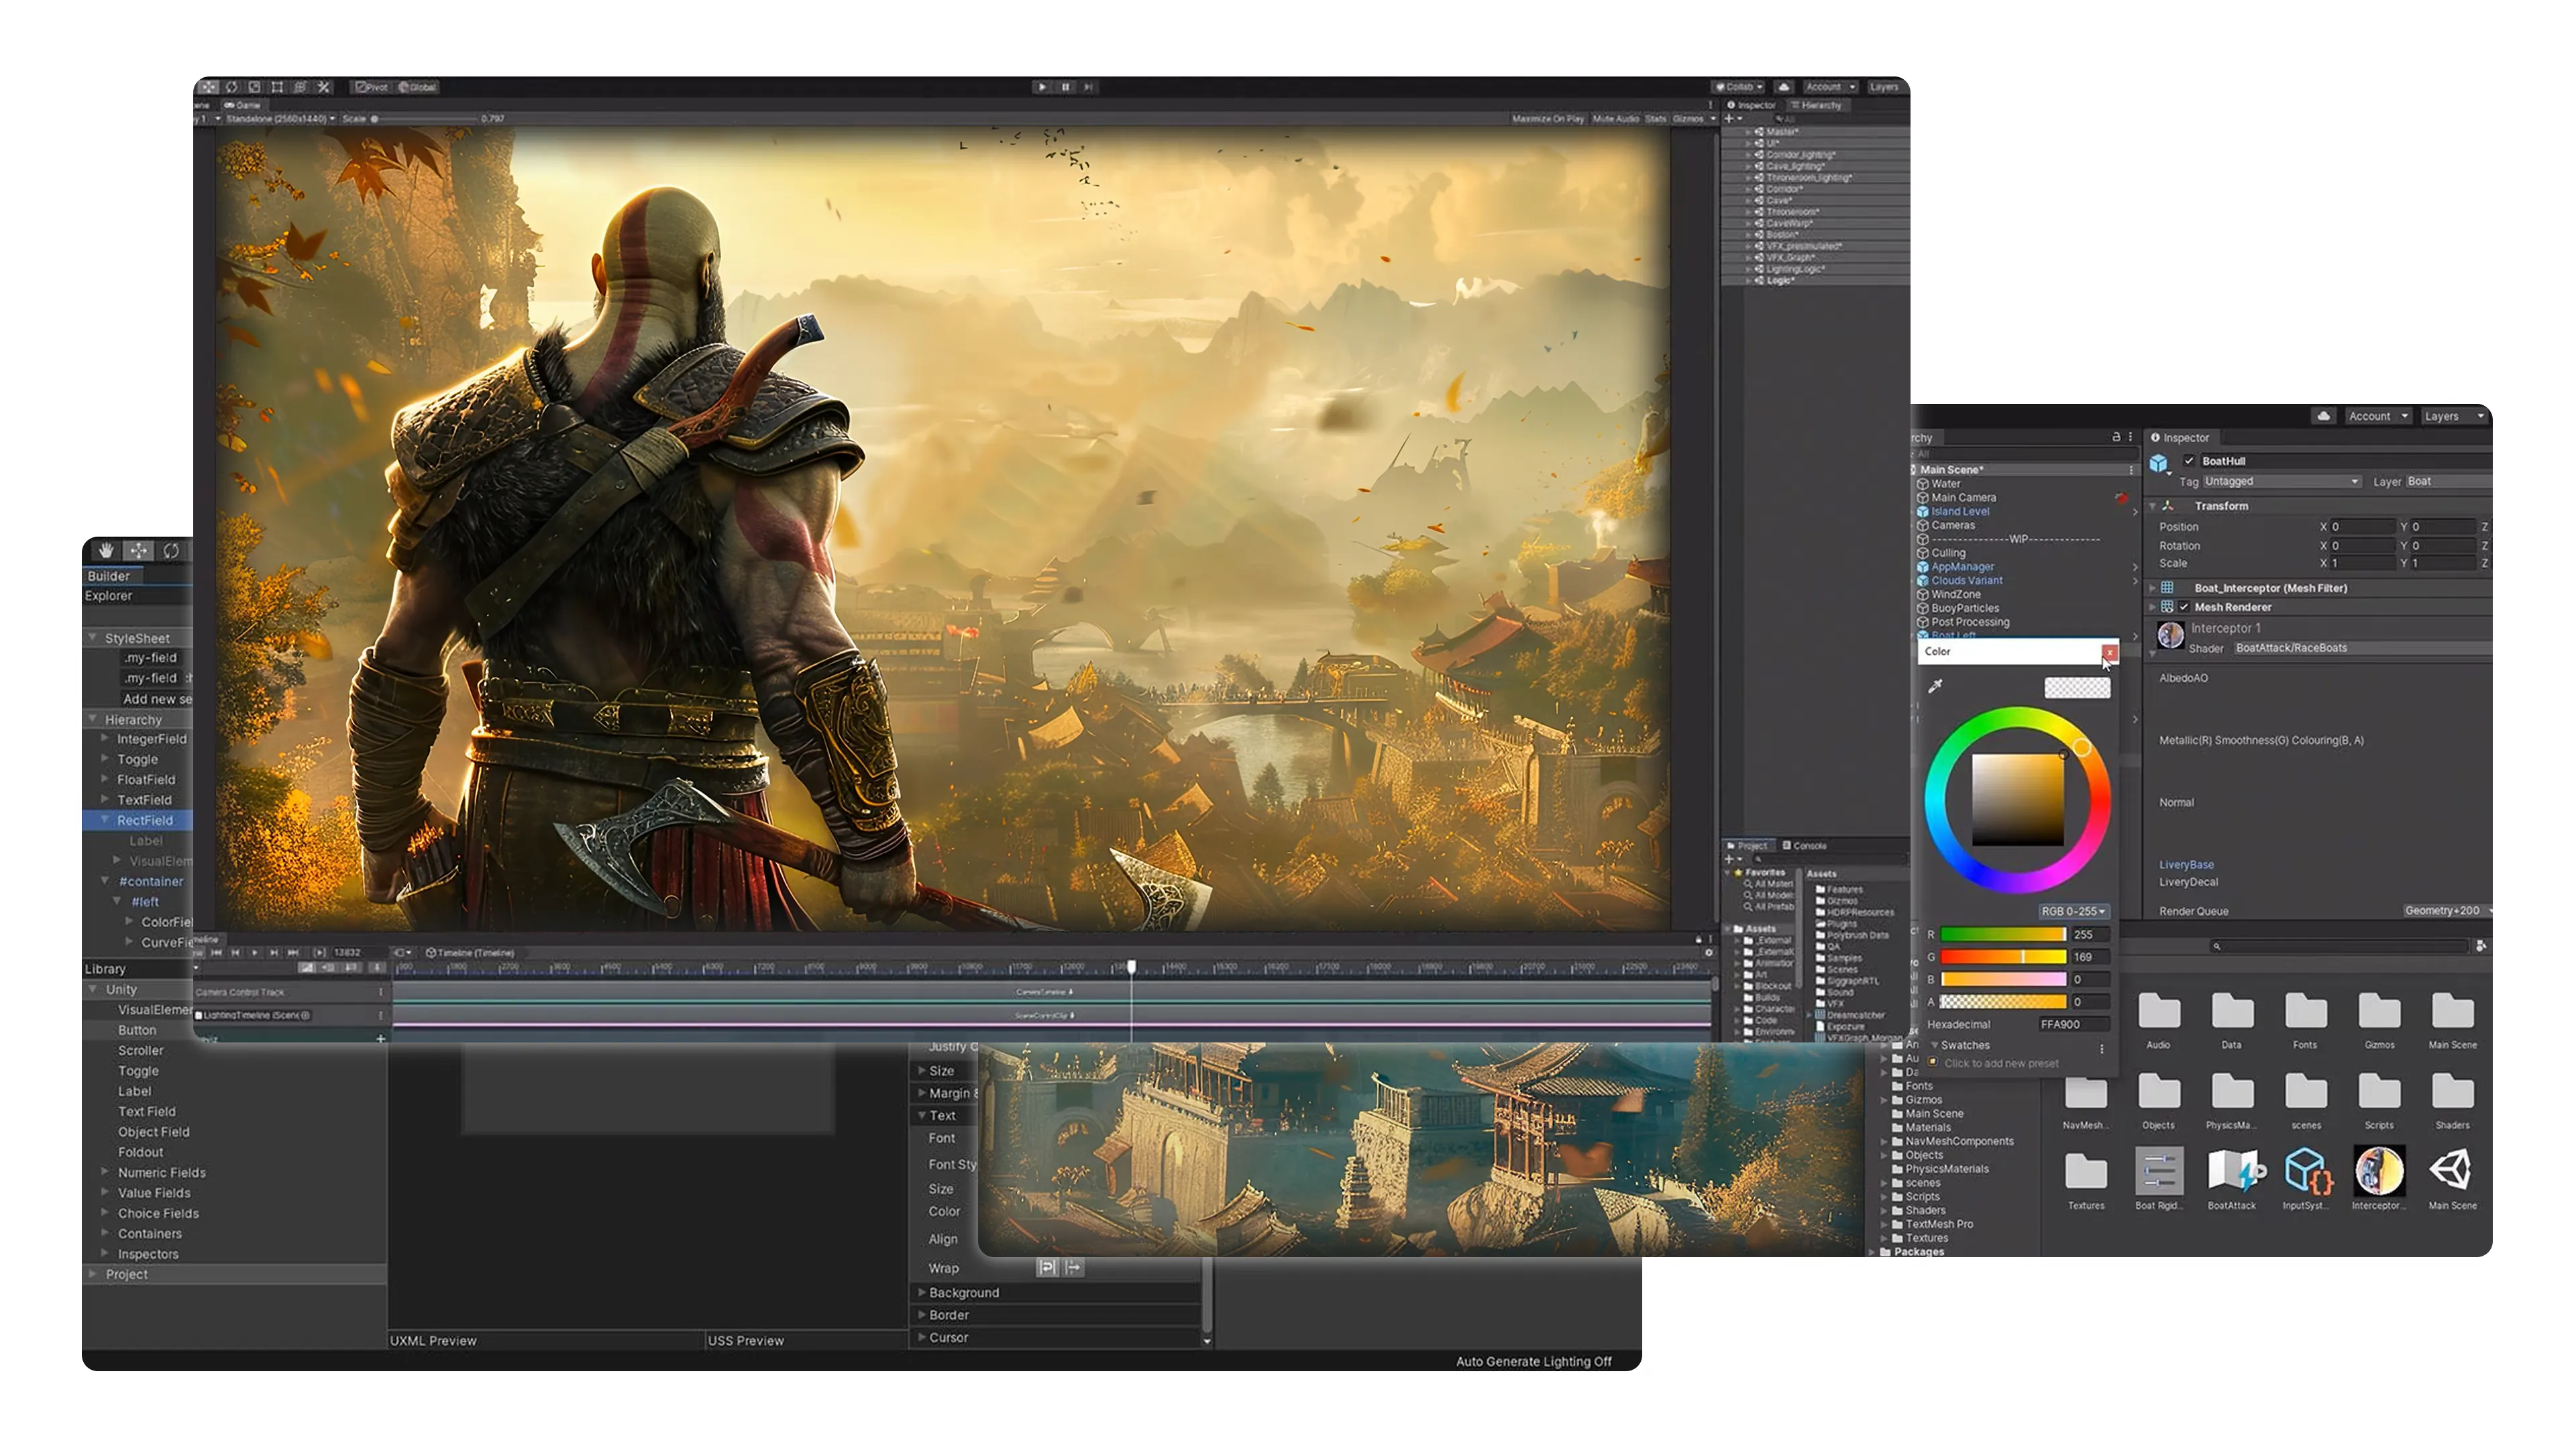Open the Tag dropdown showing Untagged
The image size is (2576, 1449).
[2283, 482]
